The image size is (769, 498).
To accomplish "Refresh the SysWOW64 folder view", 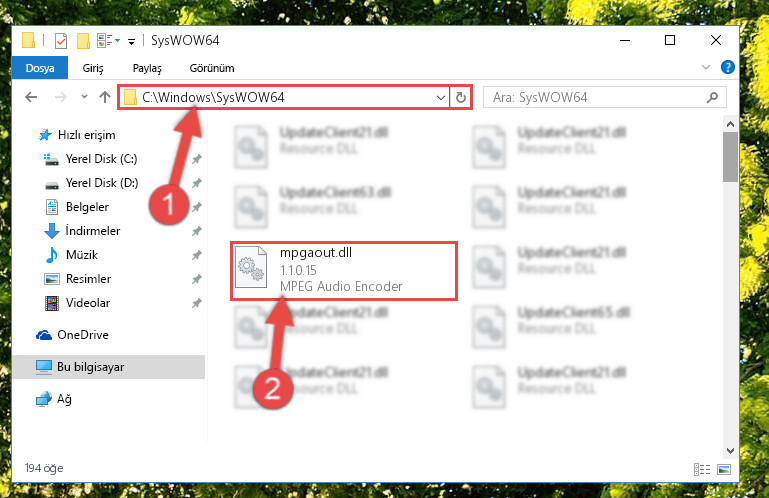I will click(461, 97).
